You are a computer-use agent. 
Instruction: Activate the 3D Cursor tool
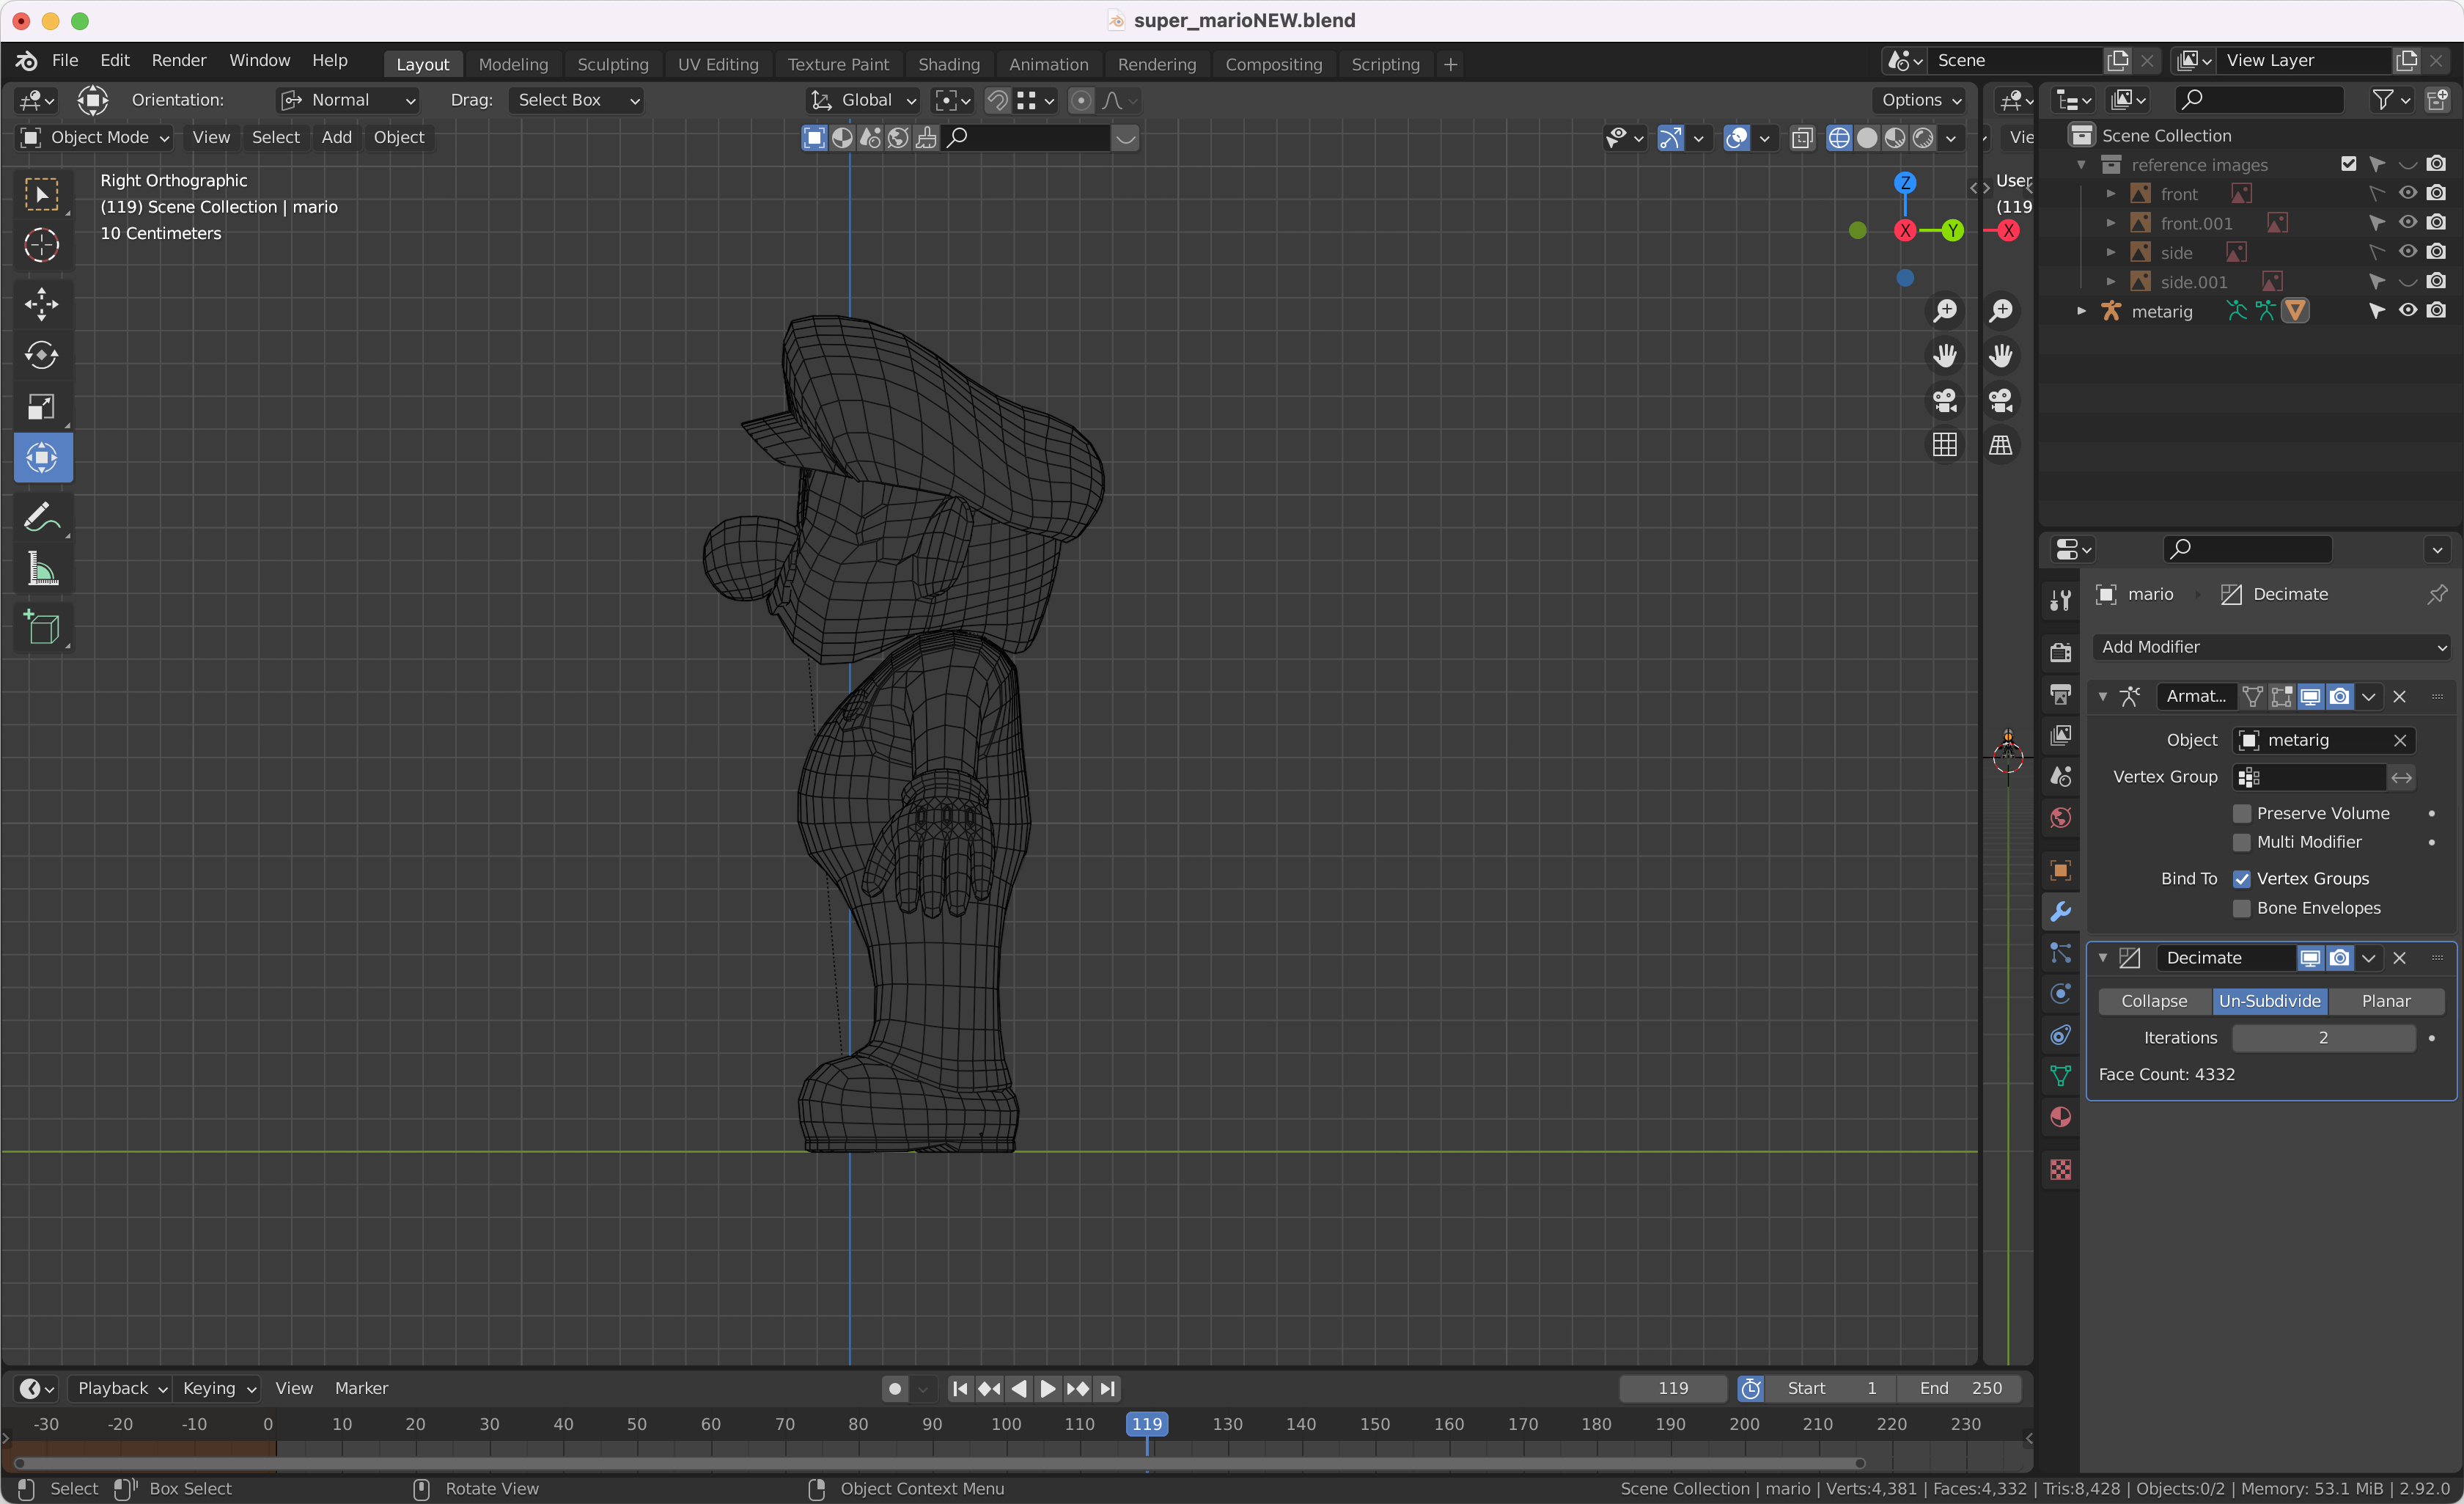point(42,245)
